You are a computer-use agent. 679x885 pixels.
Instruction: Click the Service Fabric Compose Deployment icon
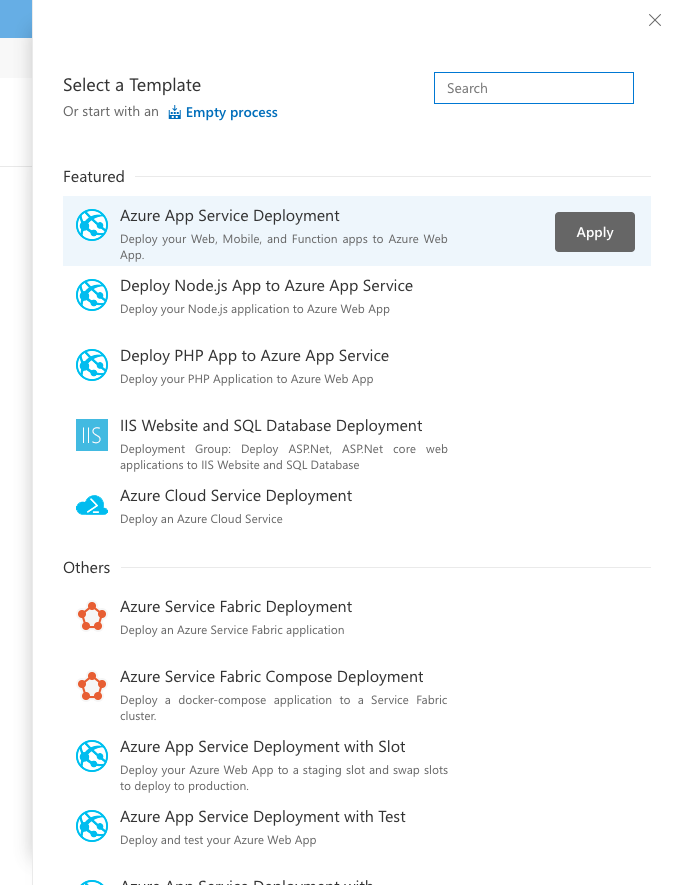click(x=92, y=686)
